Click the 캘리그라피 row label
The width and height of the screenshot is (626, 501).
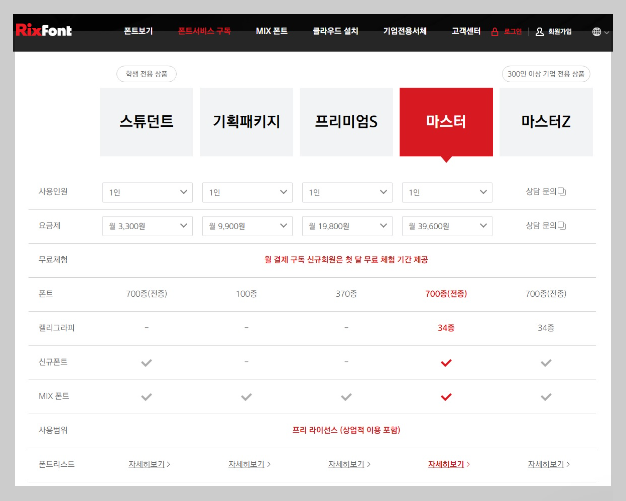[x=56, y=328]
